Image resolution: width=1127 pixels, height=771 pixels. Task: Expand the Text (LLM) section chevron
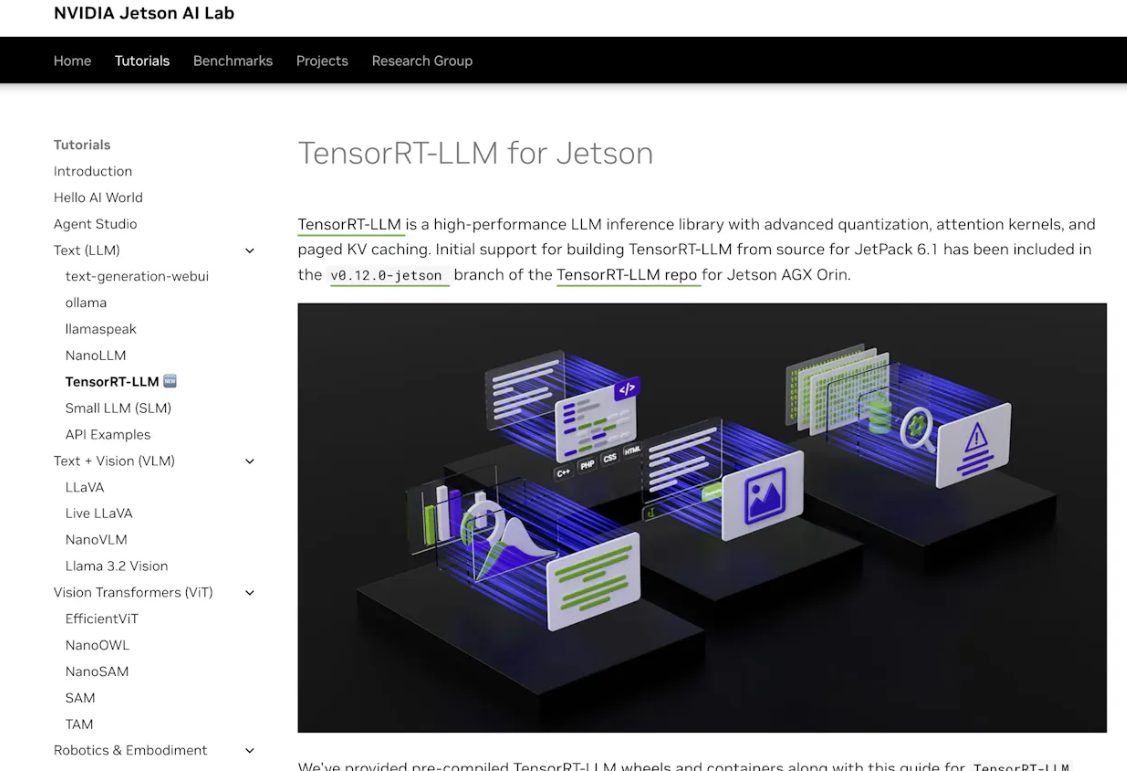pos(249,250)
